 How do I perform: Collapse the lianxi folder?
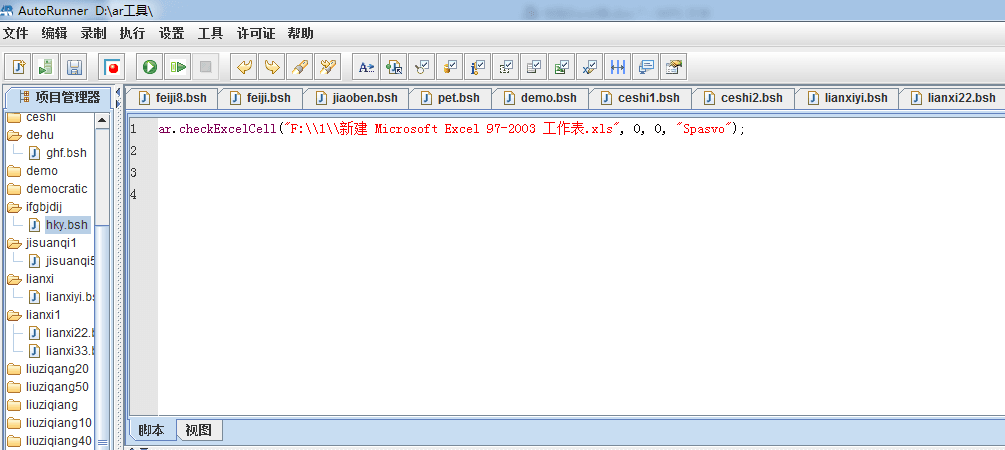point(14,279)
